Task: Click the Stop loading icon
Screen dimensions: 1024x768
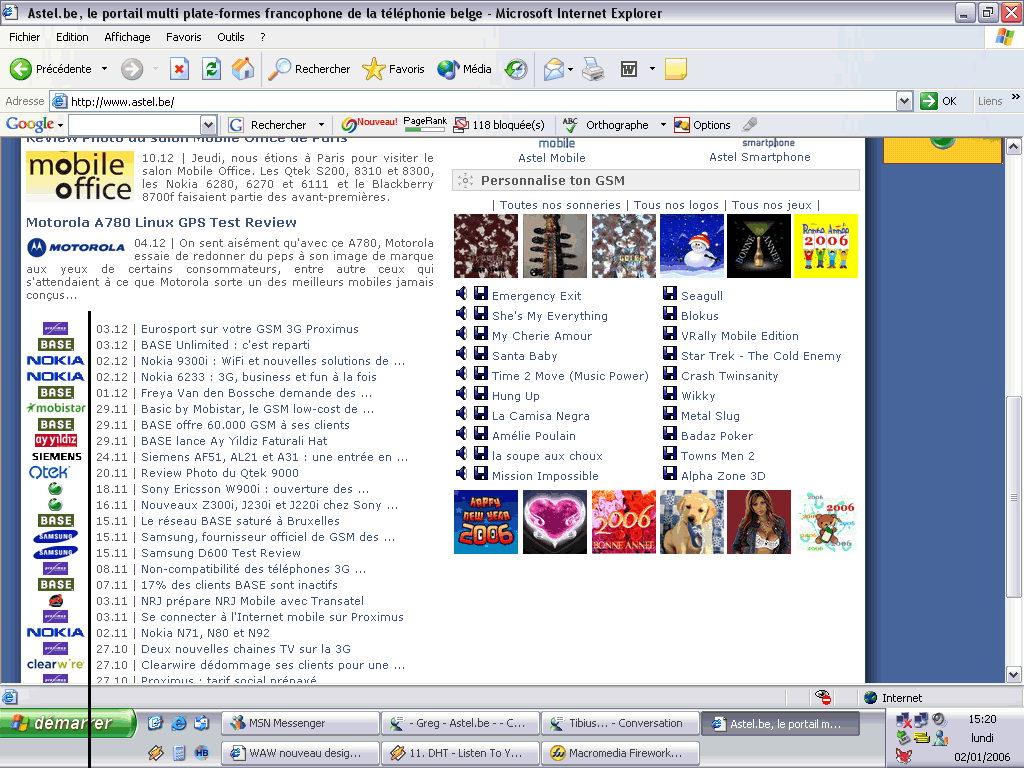Action: (179, 69)
